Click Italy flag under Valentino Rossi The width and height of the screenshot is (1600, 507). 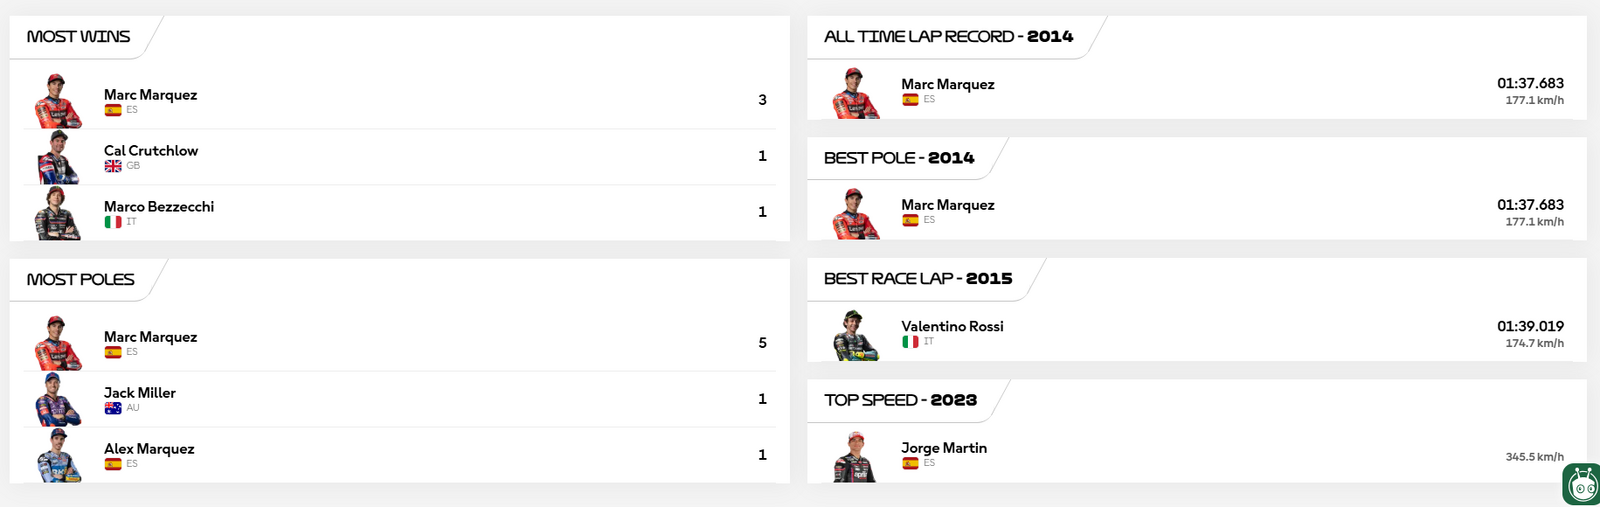[910, 342]
